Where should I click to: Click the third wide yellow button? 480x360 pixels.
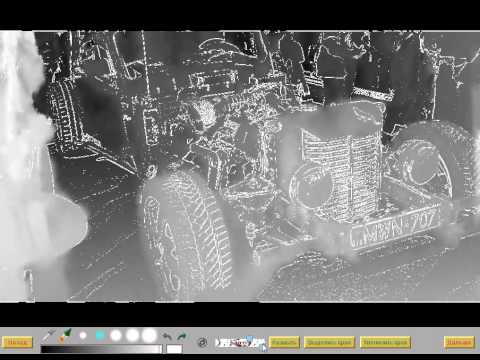[x=385, y=342]
